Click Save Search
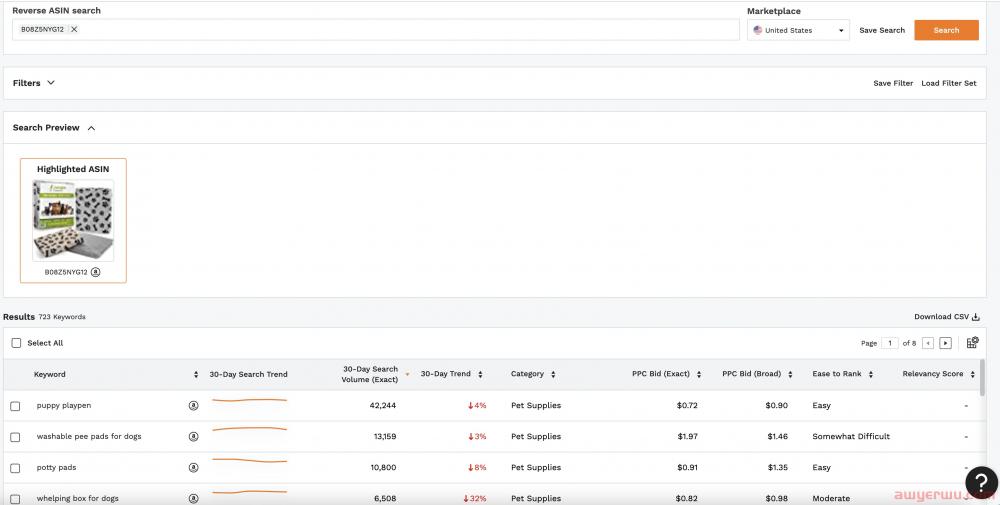 tap(882, 30)
